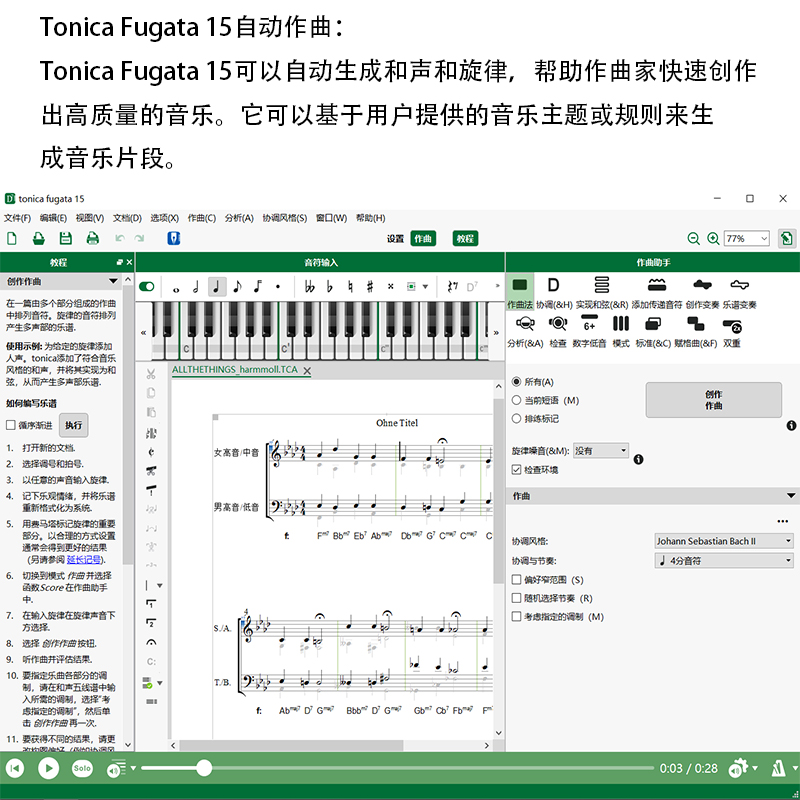Open 编辑(E) menu
The height and width of the screenshot is (800, 800).
(x=54, y=218)
